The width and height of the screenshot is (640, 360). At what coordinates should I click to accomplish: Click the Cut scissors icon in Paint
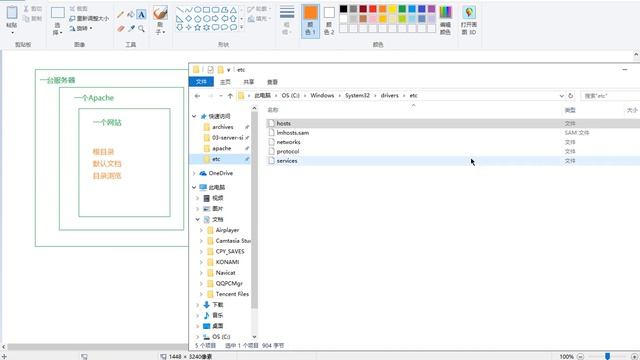(27, 9)
